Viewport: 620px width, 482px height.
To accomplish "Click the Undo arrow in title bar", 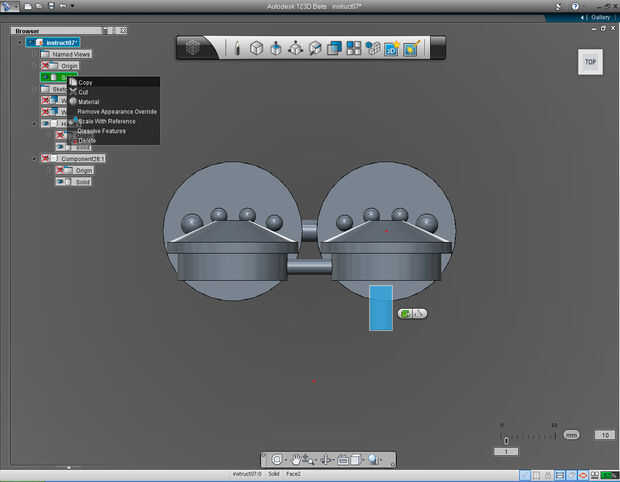I will 63,6.
